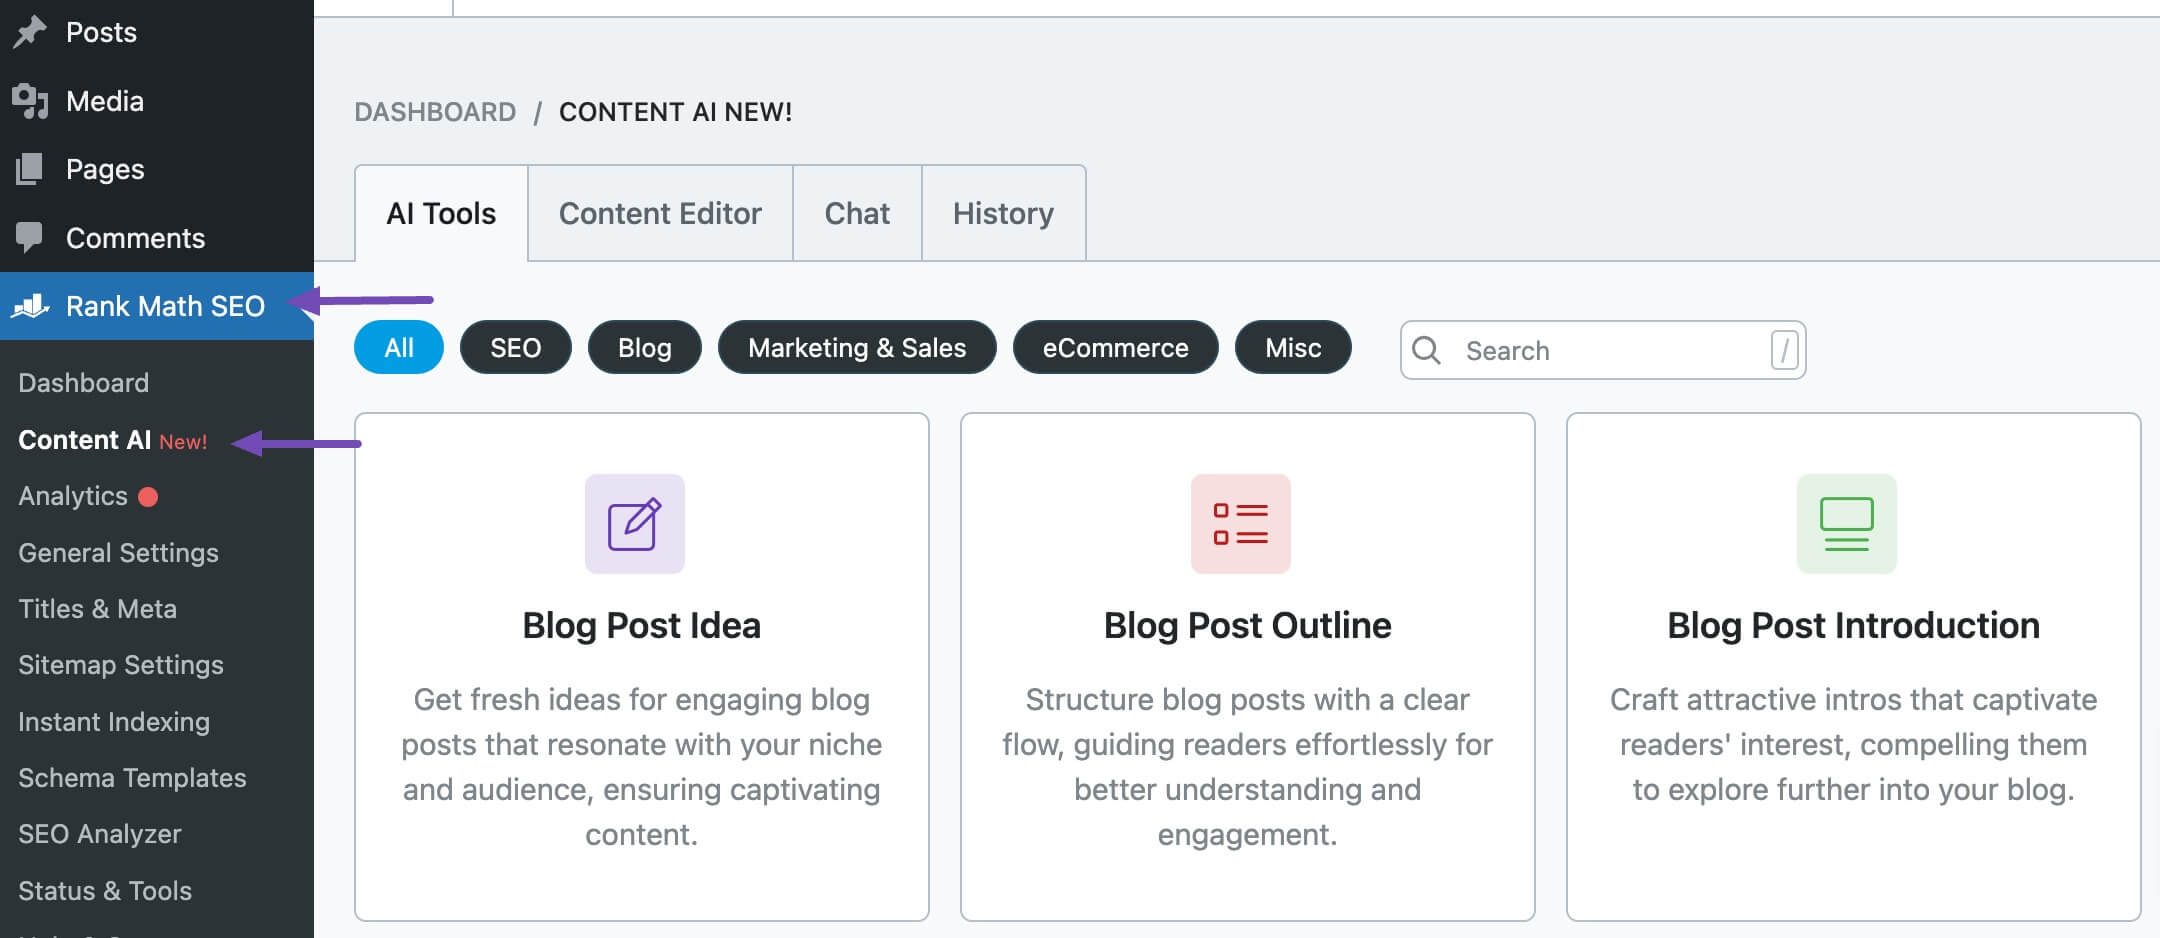
Task: Open General Settings submenu item
Action: [x=118, y=553]
